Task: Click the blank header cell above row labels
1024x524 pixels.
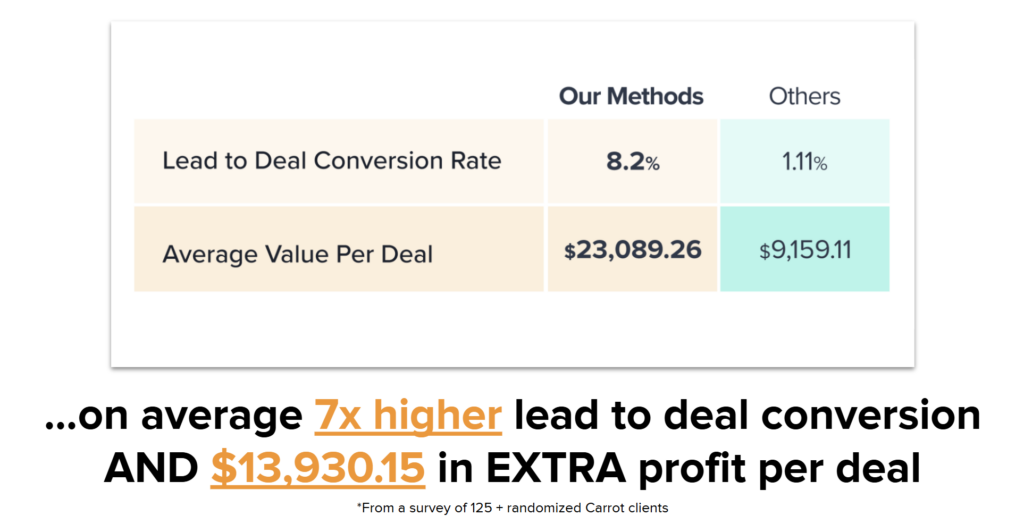Action: [x=339, y=96]
